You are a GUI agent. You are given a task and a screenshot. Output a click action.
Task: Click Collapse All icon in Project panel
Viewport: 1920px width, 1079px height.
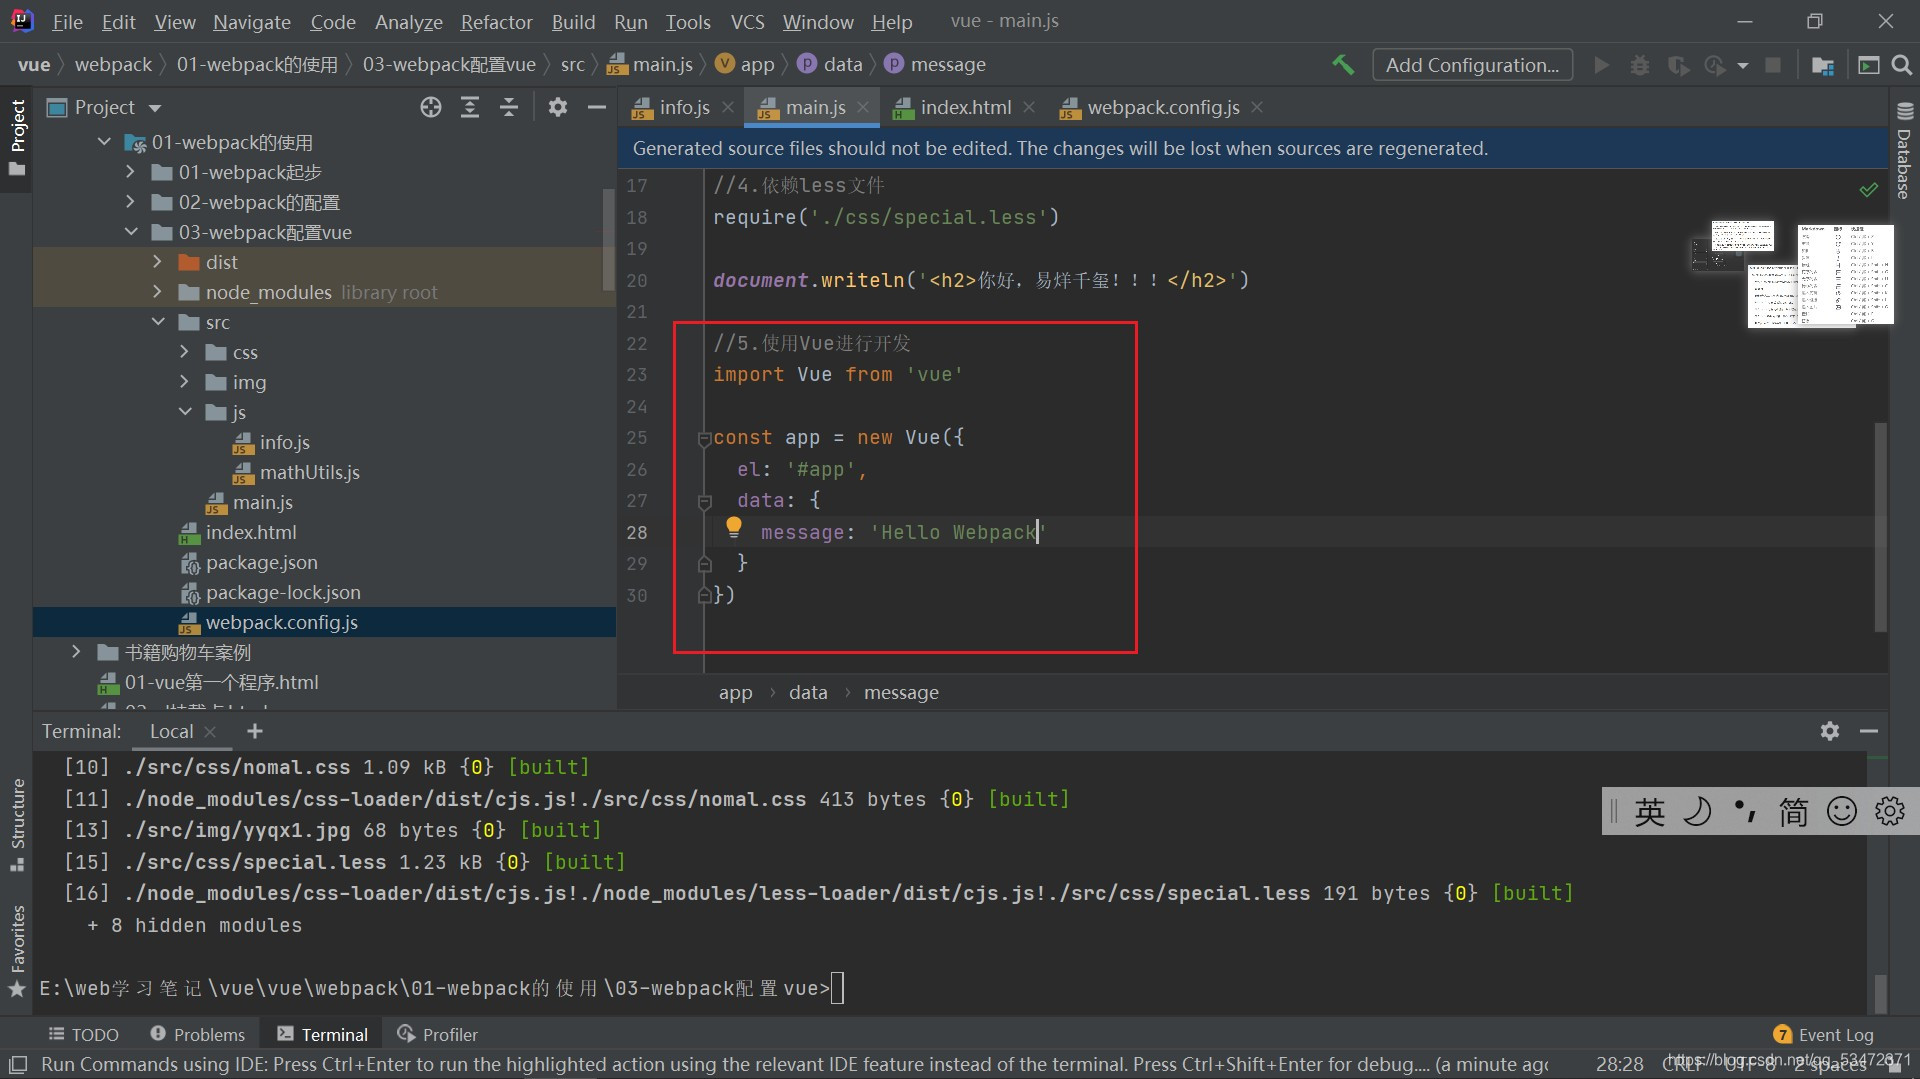509,107
